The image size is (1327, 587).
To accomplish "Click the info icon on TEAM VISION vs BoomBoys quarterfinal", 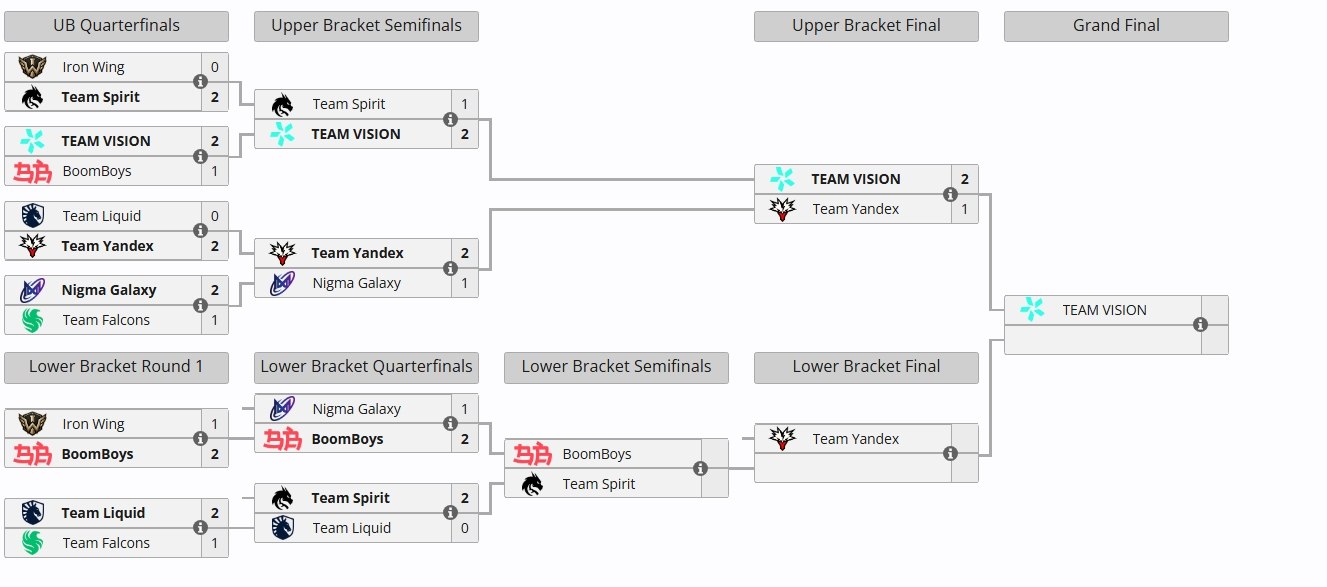I will click(x=200, y=156).
